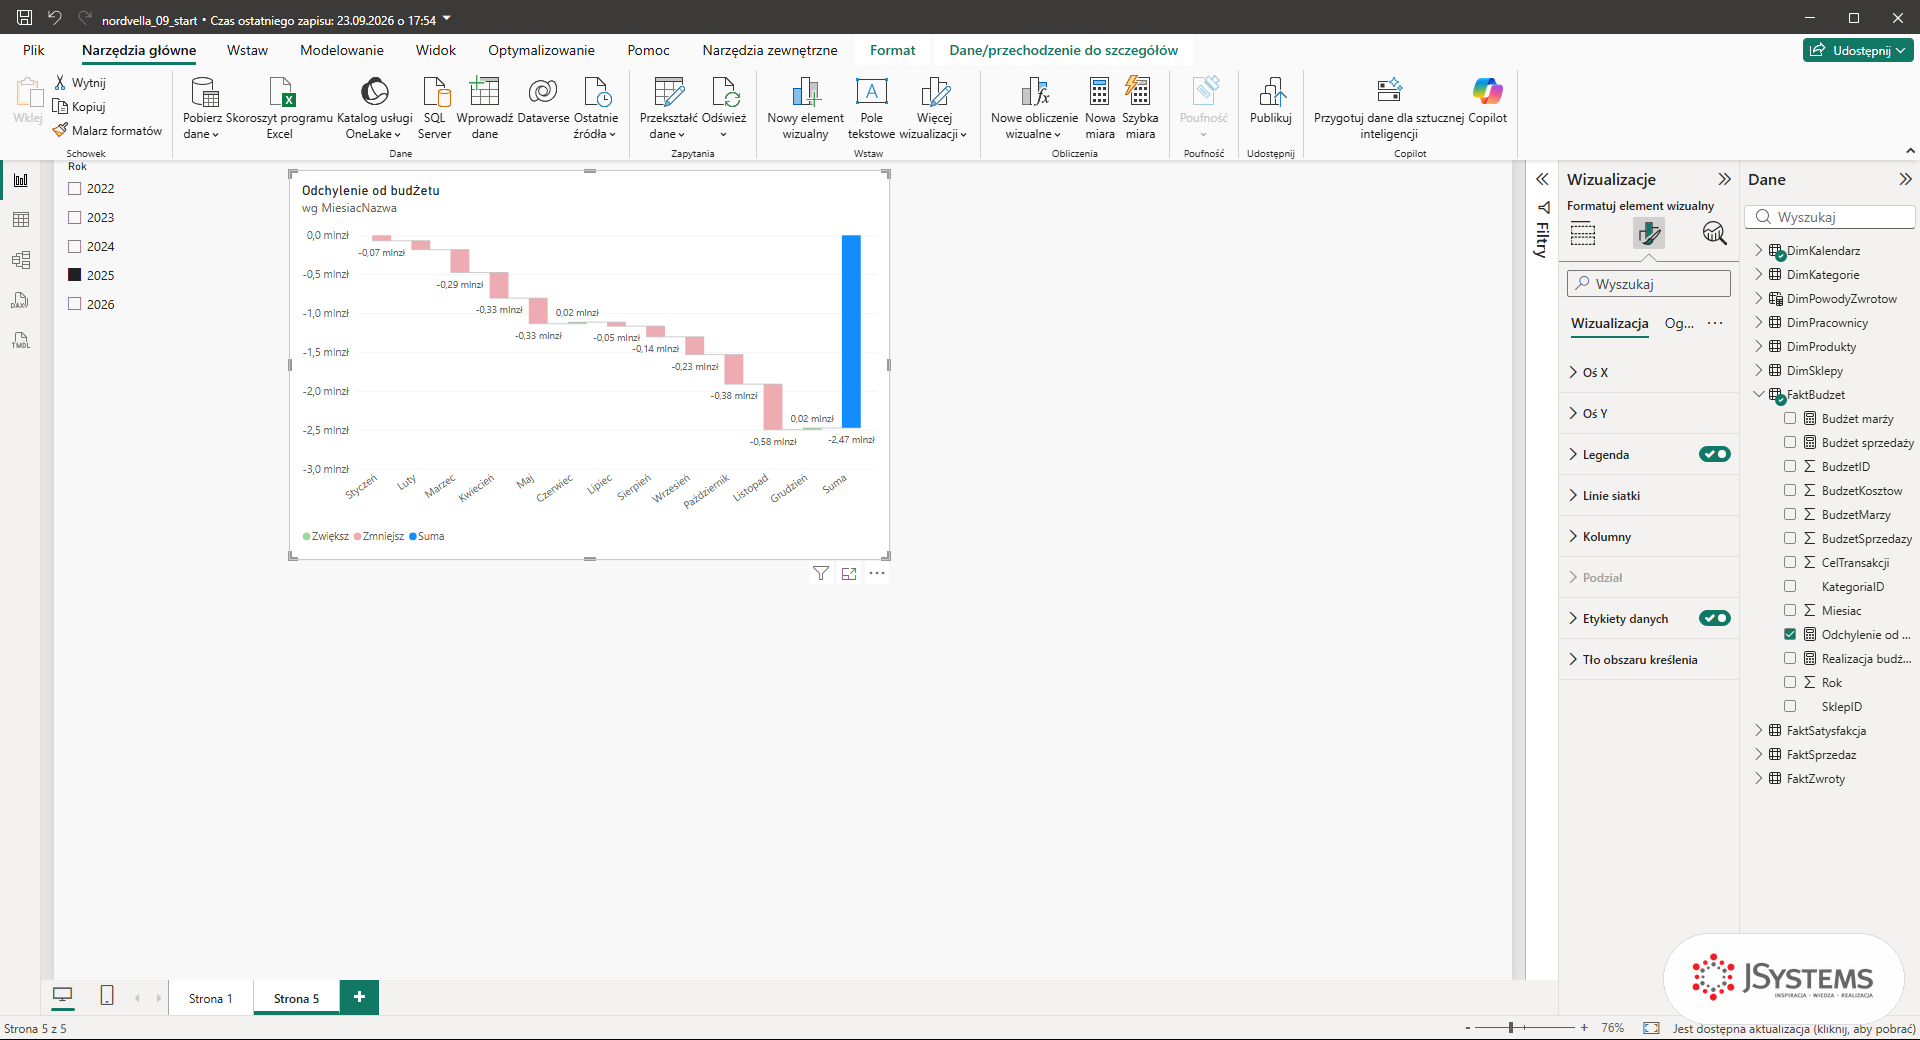The width and height of the screenshot is (1920, 1040).
Task: Create a Szybka miara quick measure
Action: [x=1140, y=108]
